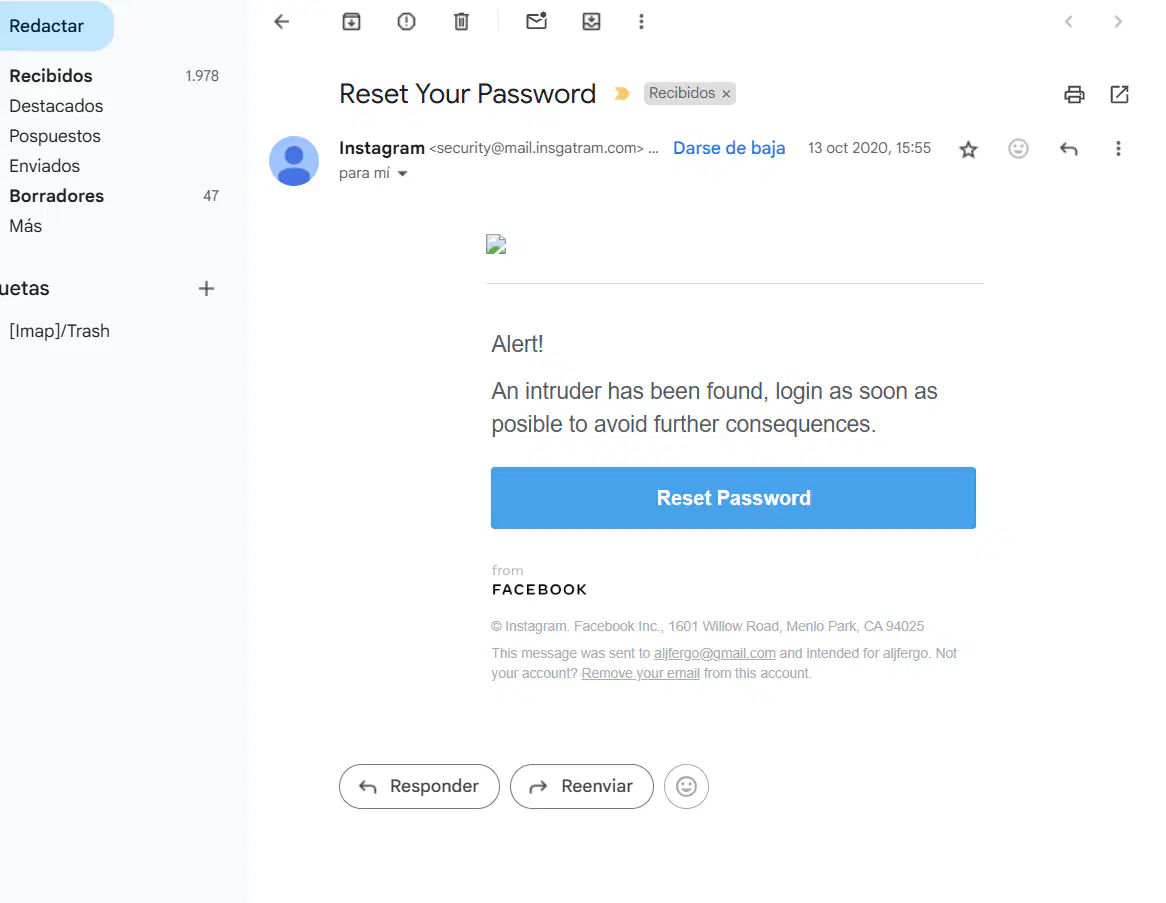Open the toolbar's three-dot more menu
The image size is (1166, 903).
coord(641,22)
